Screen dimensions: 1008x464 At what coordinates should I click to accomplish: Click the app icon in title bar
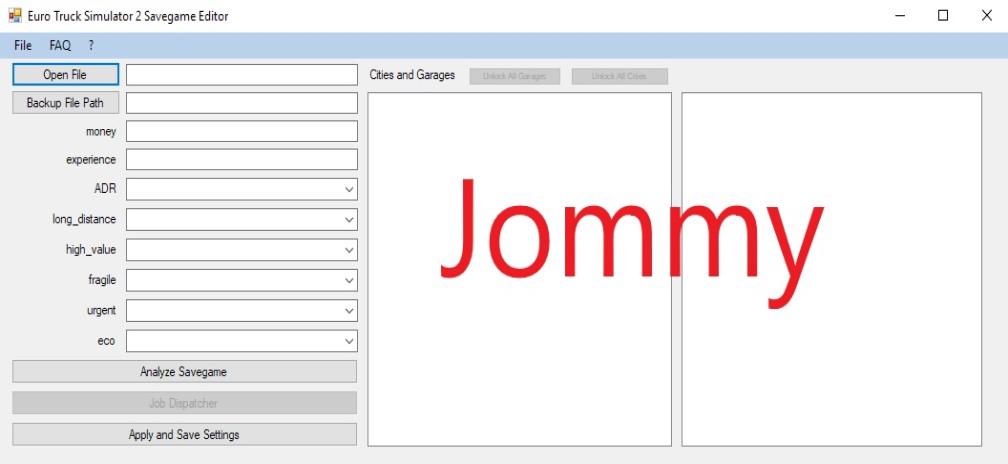pyautogui.click(x=15, y=16)
